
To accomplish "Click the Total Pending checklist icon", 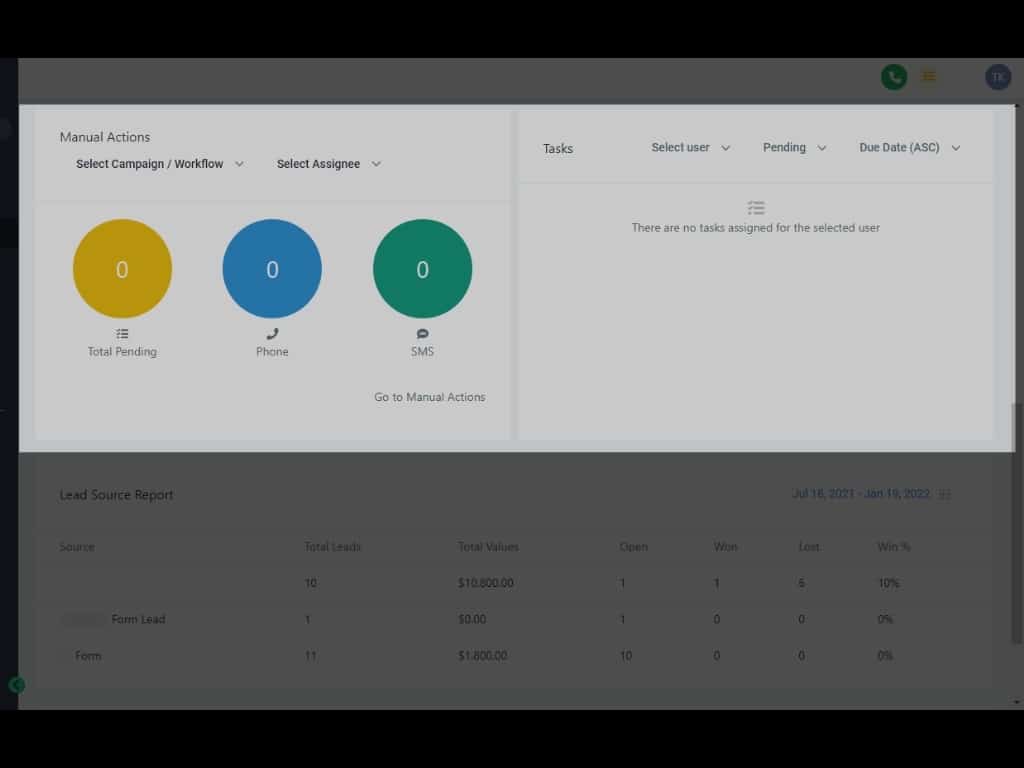I will coord(122,334).
